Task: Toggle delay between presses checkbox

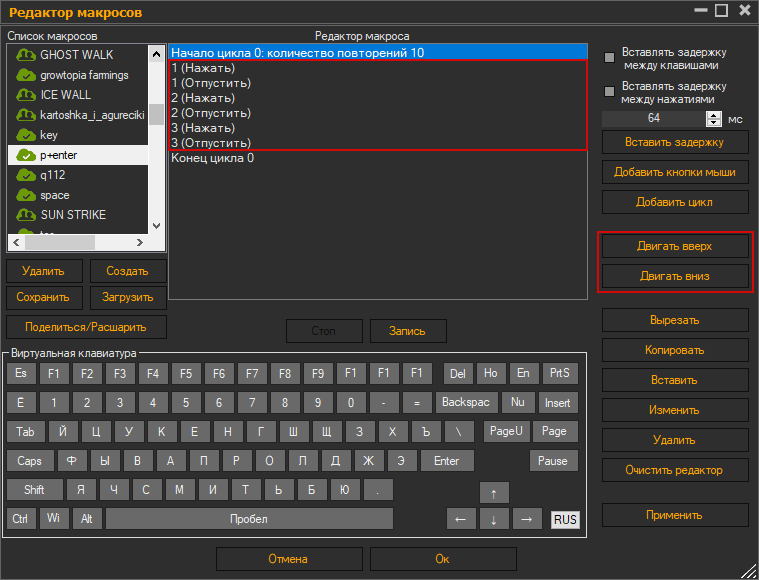Action: pos(609,92)
